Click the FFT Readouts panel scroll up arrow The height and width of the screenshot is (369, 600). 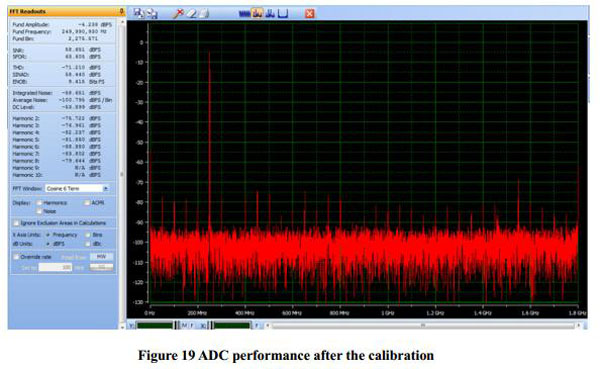tap(122, 22)
